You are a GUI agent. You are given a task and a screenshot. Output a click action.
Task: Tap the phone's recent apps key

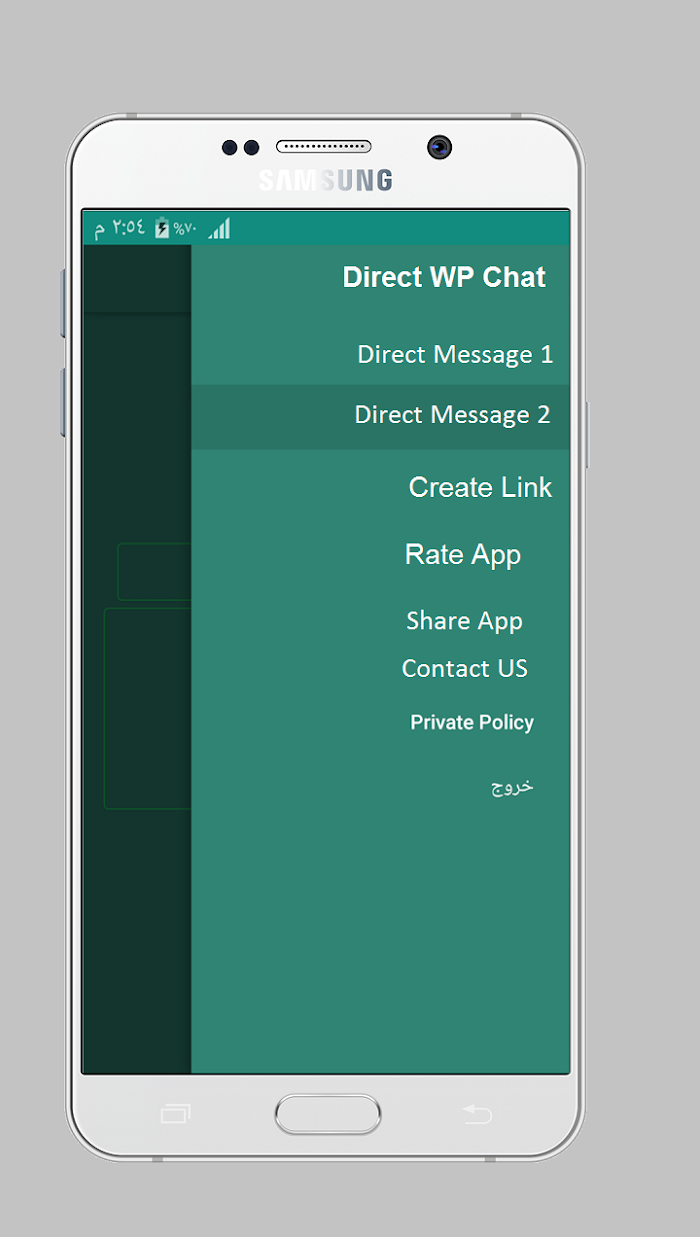point(175,1113)
